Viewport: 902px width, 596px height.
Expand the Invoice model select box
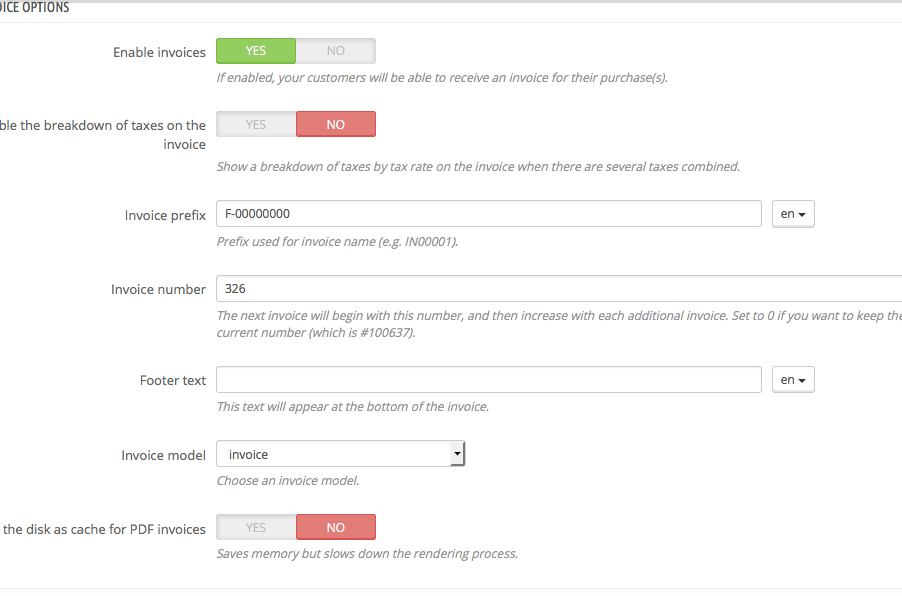click(x=341, y=454)
